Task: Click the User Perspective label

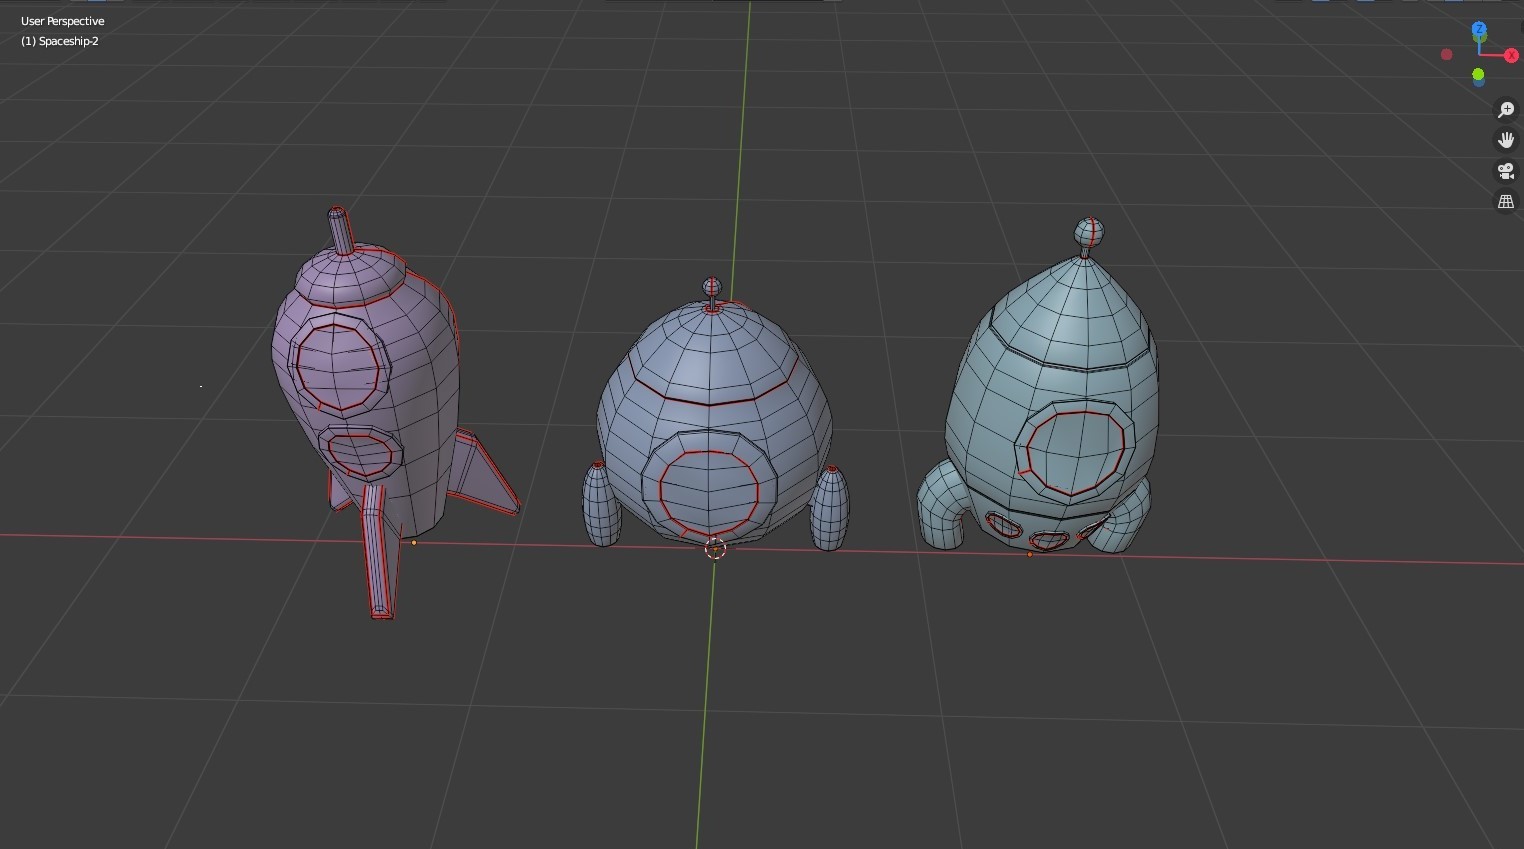Action: coord(62,20)
